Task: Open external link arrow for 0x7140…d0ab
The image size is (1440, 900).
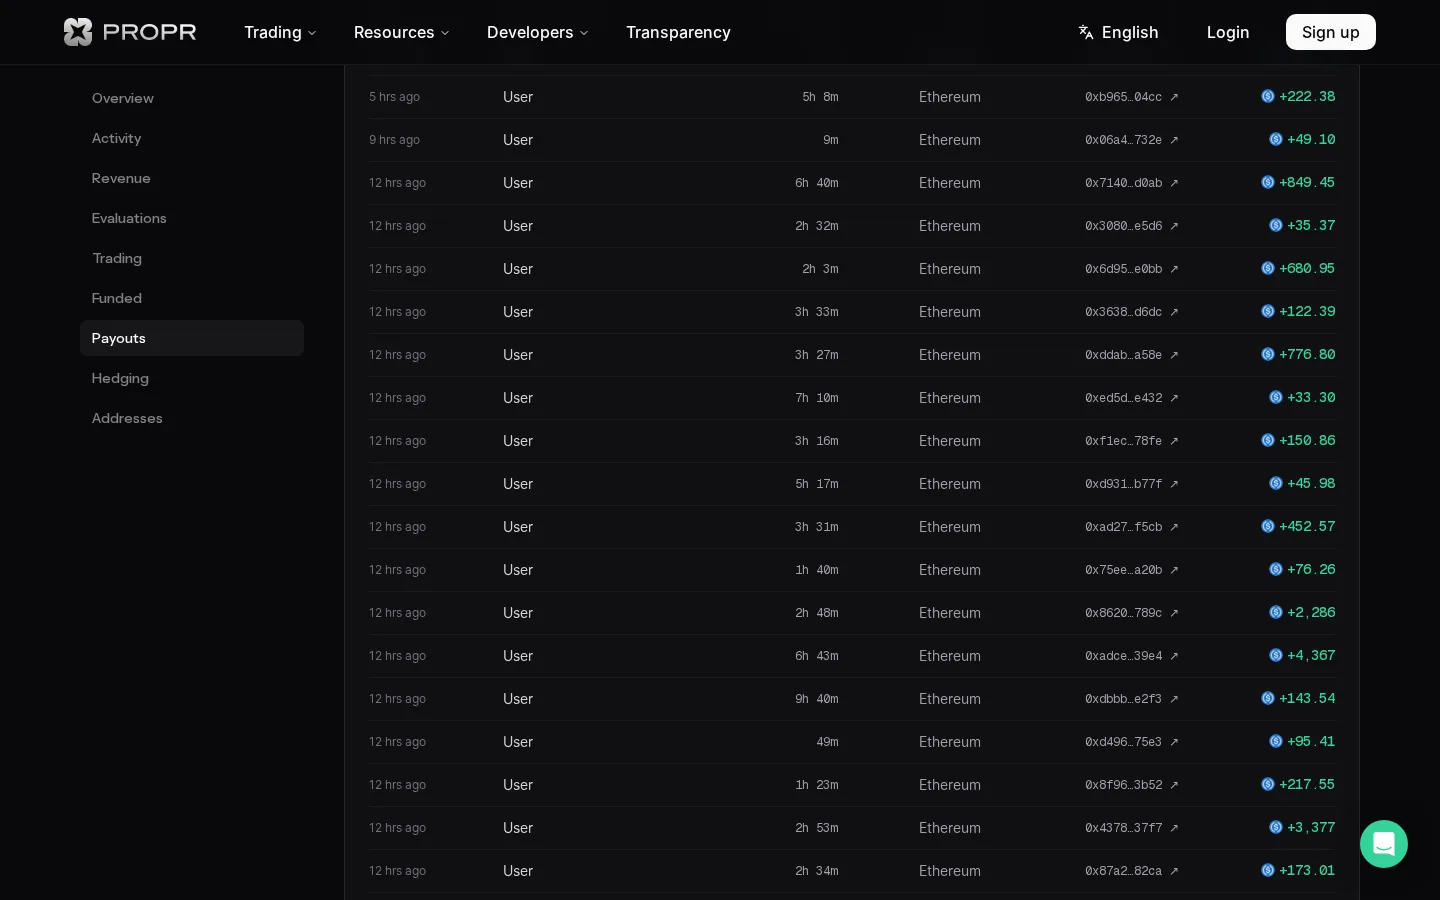Action: (x=1174, y=183)
